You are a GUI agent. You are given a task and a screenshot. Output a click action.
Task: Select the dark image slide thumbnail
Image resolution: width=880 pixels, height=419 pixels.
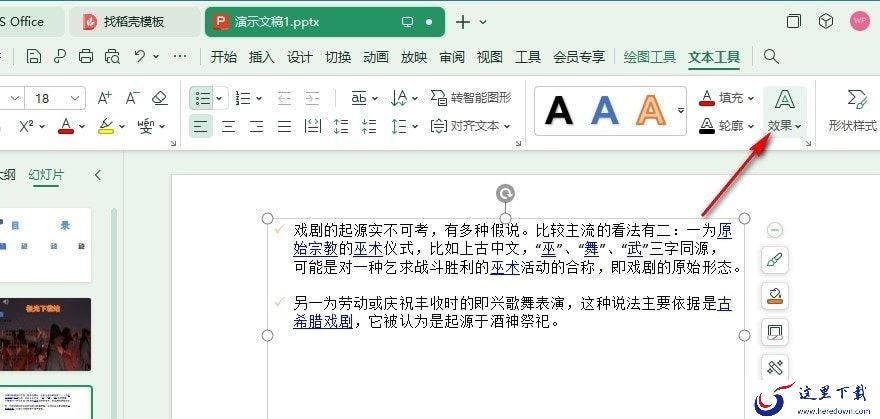click(x=45, y=334)
